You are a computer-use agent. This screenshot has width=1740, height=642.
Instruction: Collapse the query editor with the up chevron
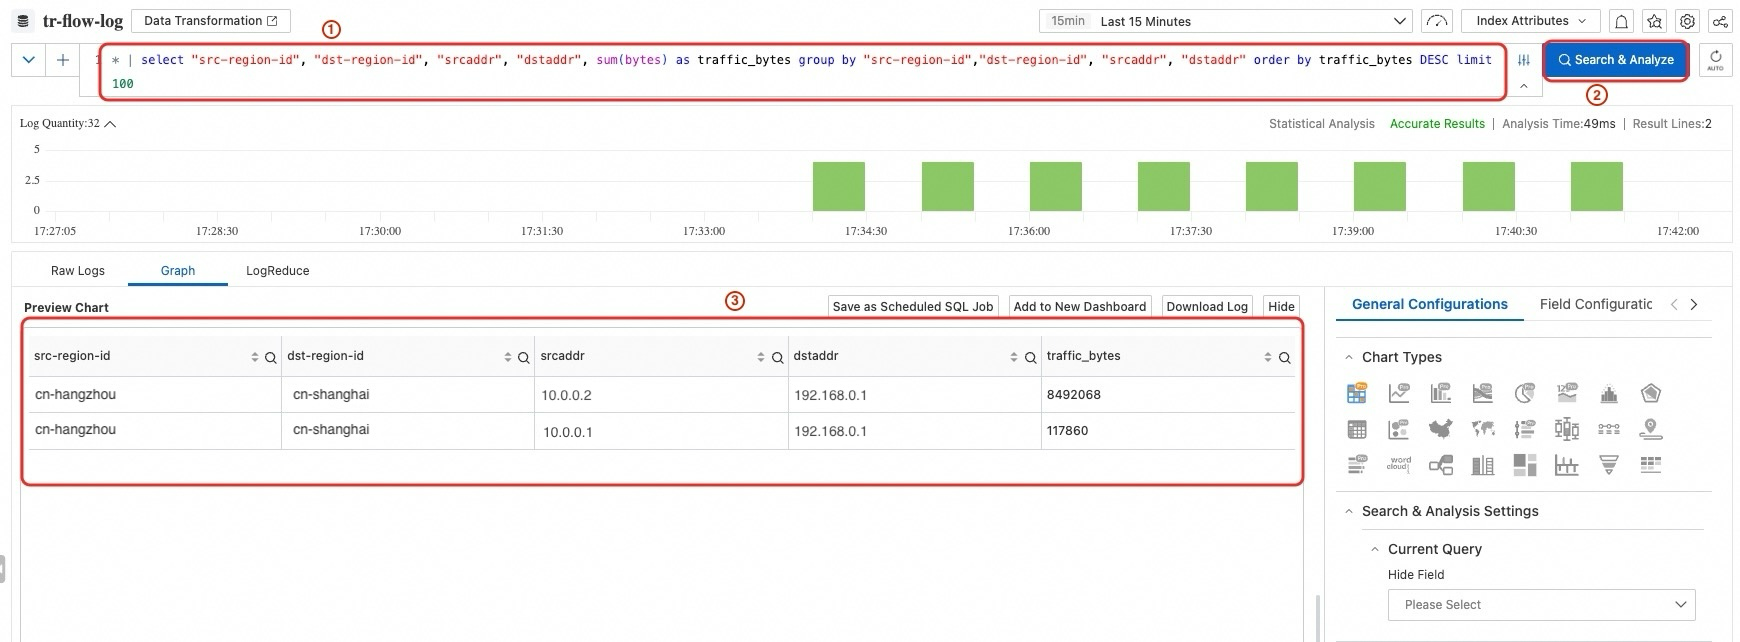pos(1523,86)
